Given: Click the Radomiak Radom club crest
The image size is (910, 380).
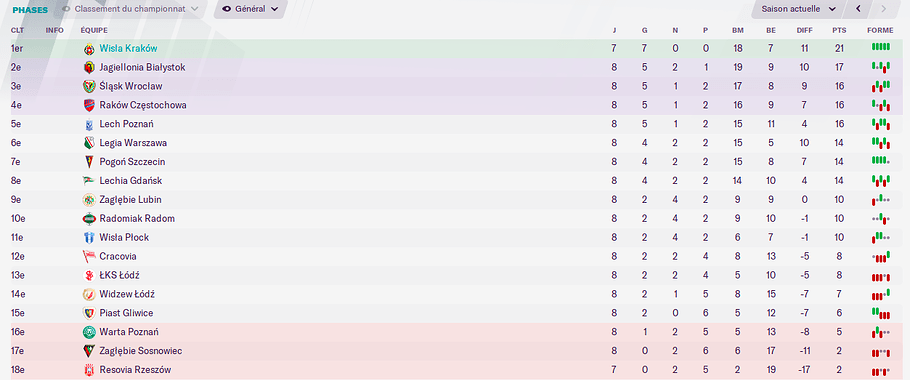Looking at the screenshot, I should coord(89,219).
